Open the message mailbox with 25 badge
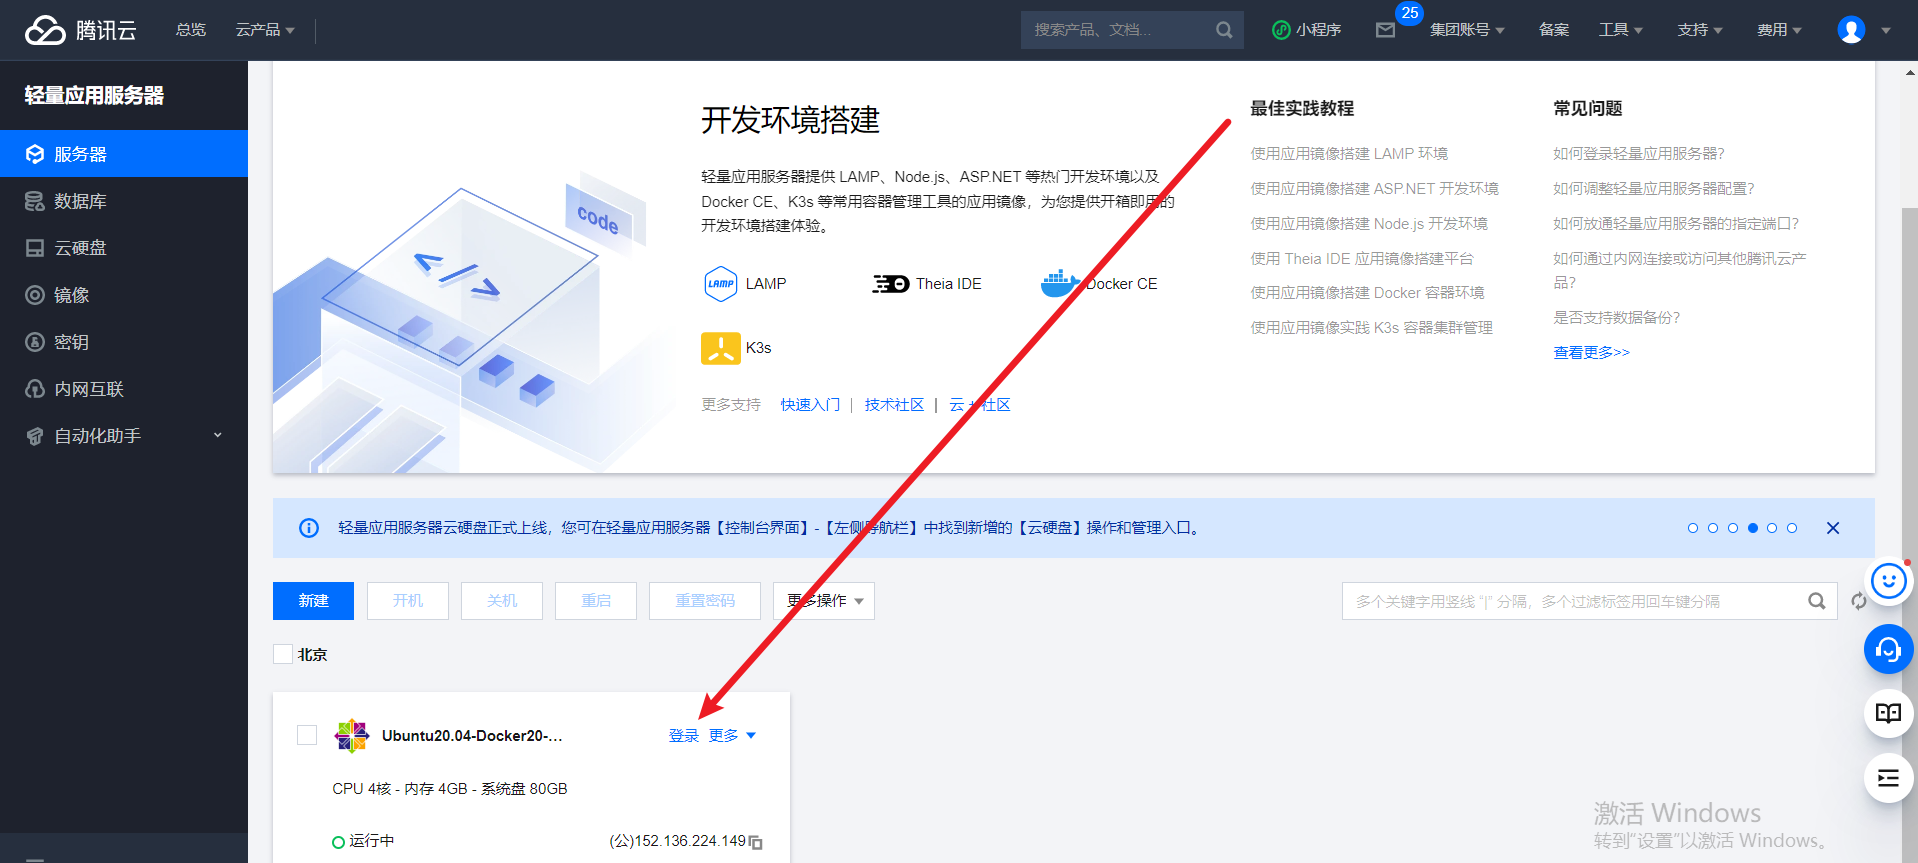Screen dimensions: 1918x863 pyautogui.click(x=1386, y=30)
